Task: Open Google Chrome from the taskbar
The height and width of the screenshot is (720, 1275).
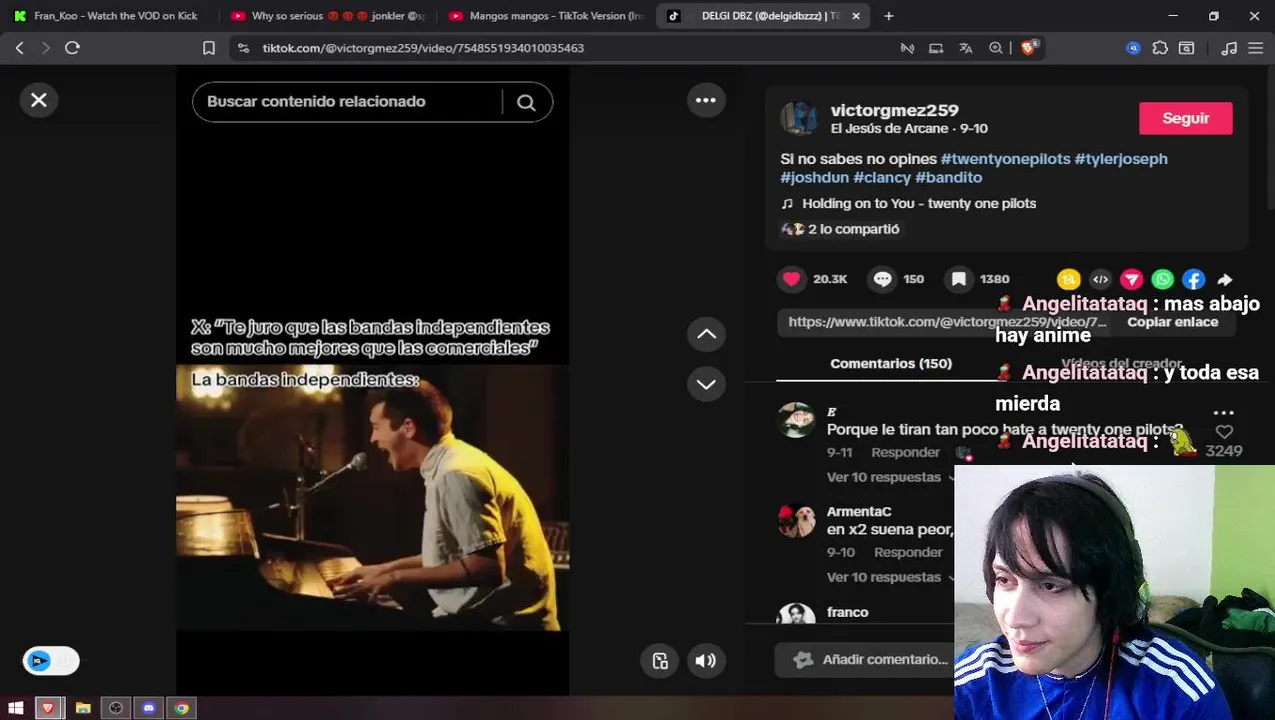Action: tap(182, 708)
